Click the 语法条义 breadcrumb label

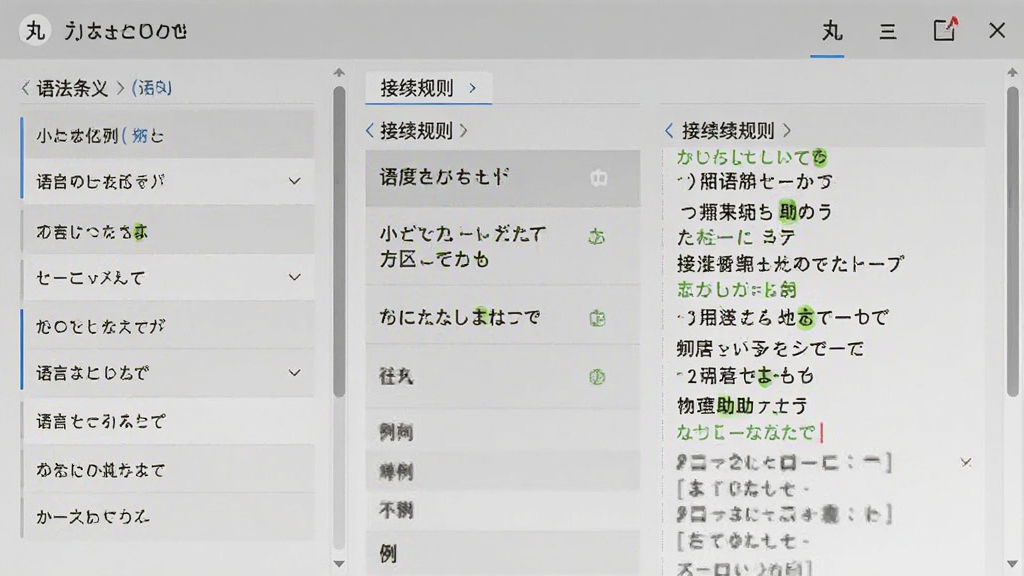point(72,88)
